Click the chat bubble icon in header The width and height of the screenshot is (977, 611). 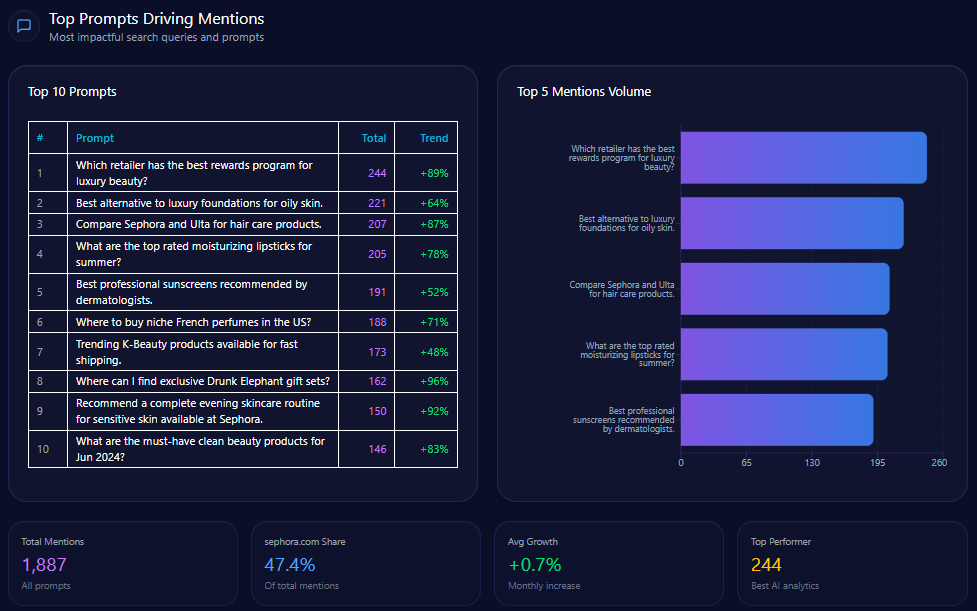pyautogui.click(x=24, y=26)
